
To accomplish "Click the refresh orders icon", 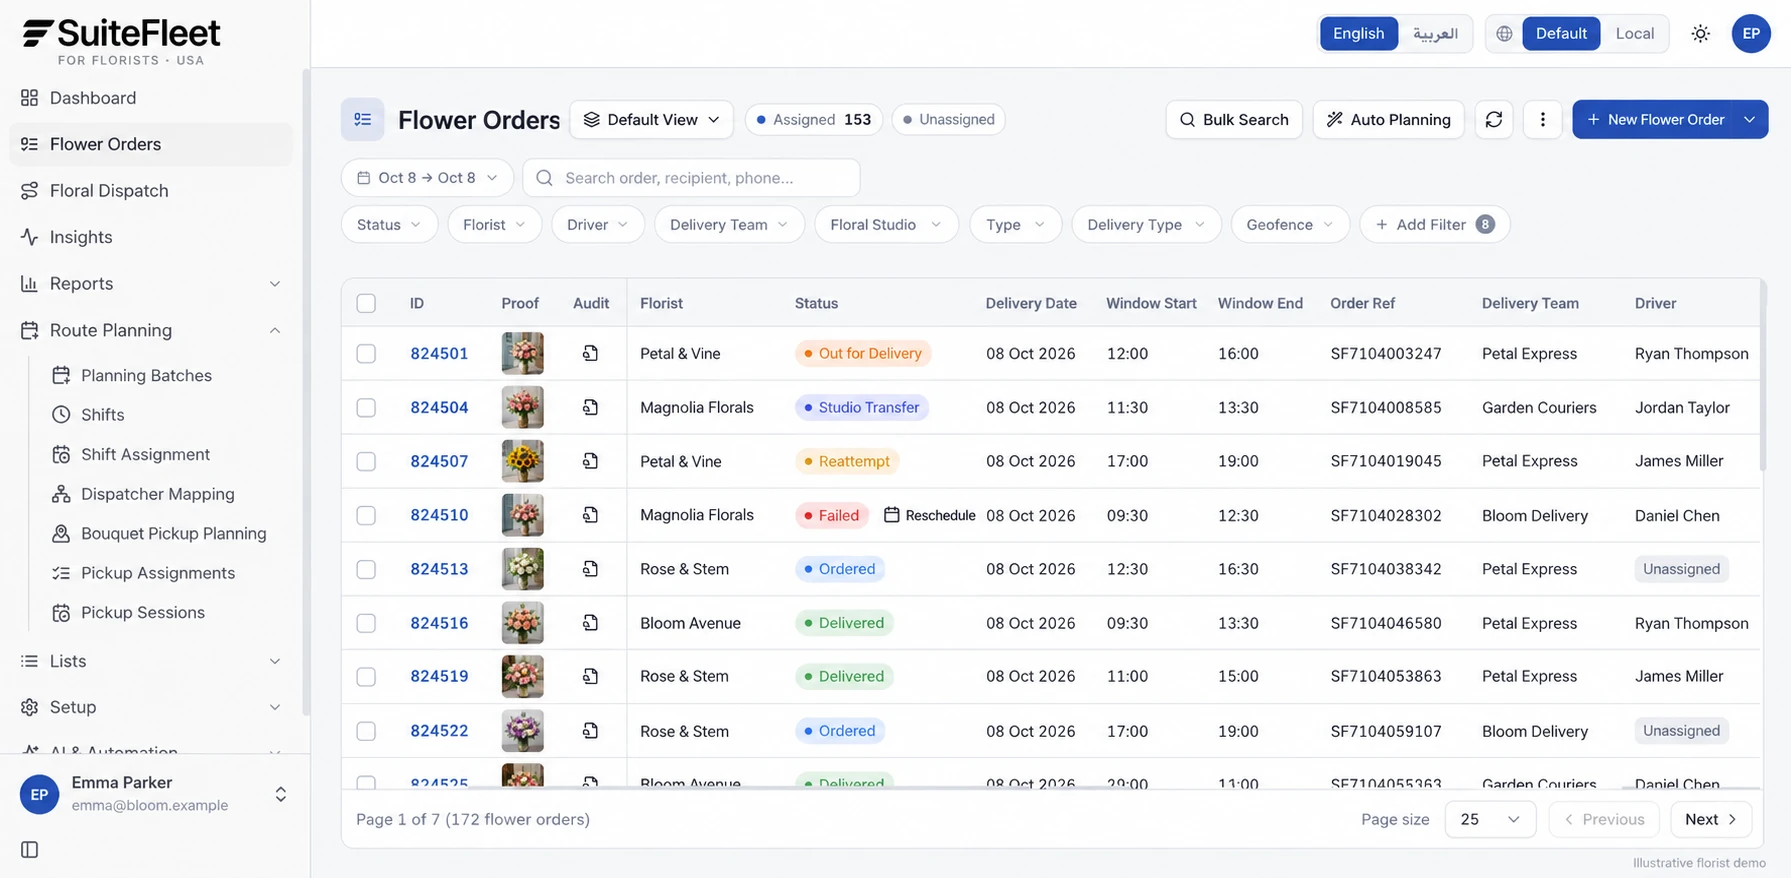I will 1493,120.
